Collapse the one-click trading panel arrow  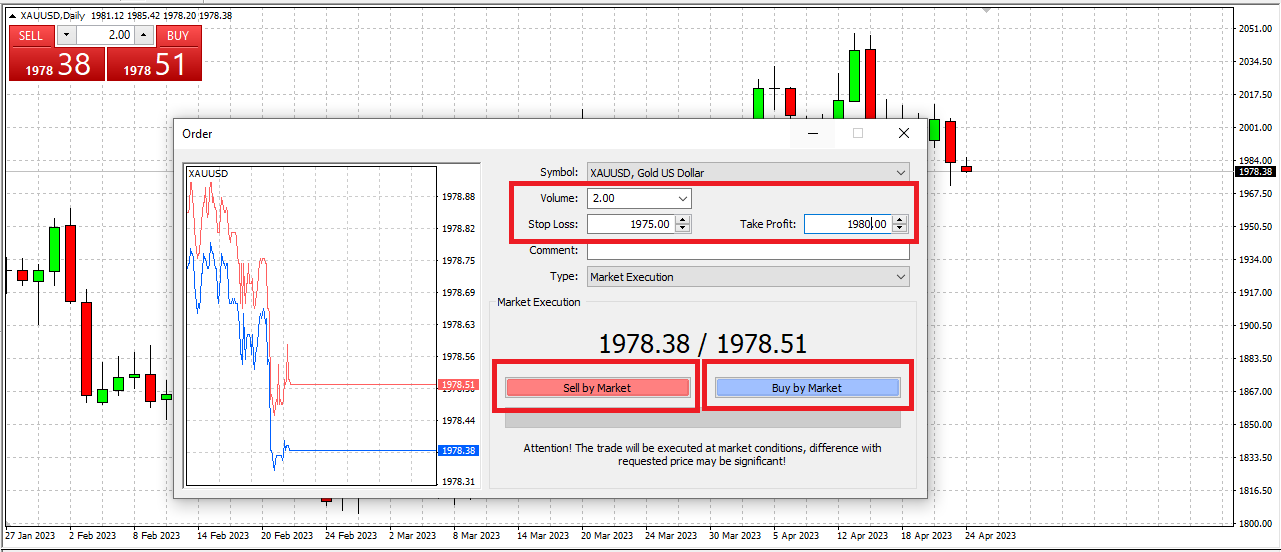12,17
